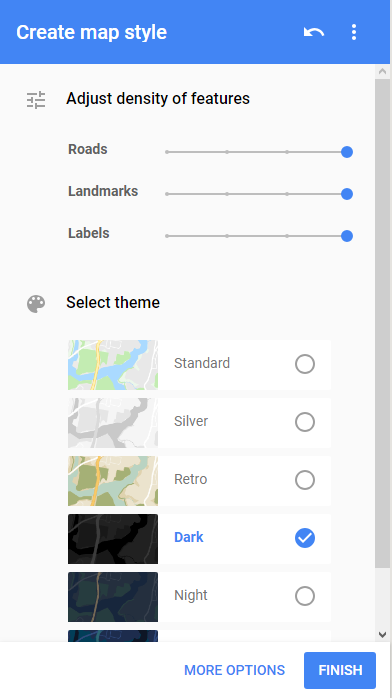This screenshot has height=698, width=392.
Task: Click the checked Dark theme radio button
Action: 305,538
